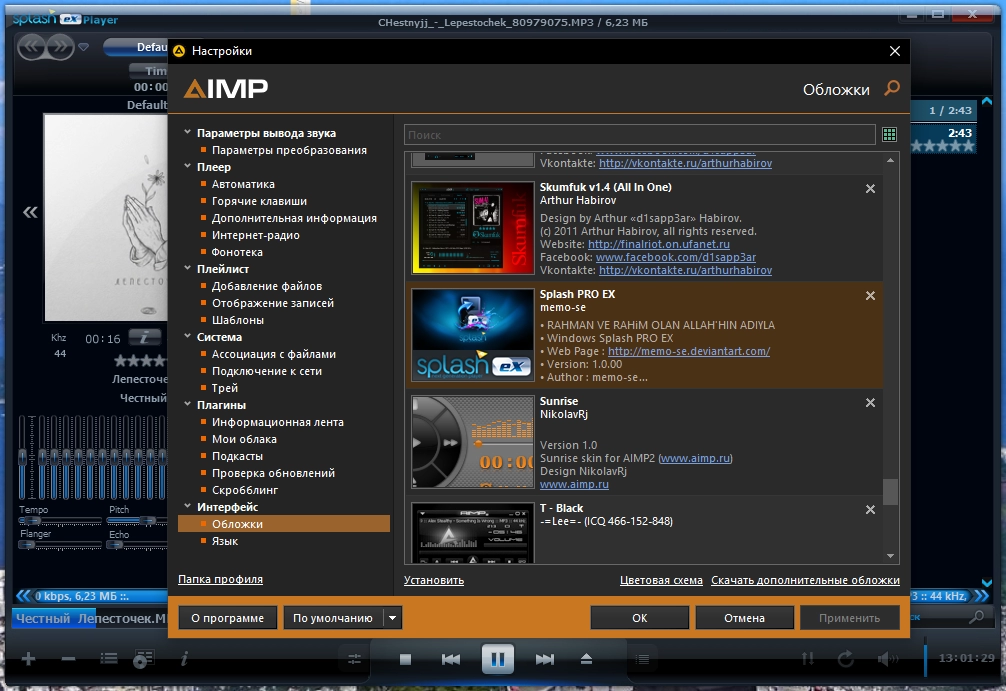The height and width of the screenshot is (691, 1006).
Task: Click the Tempo slider in player
Action: (60, 520)
